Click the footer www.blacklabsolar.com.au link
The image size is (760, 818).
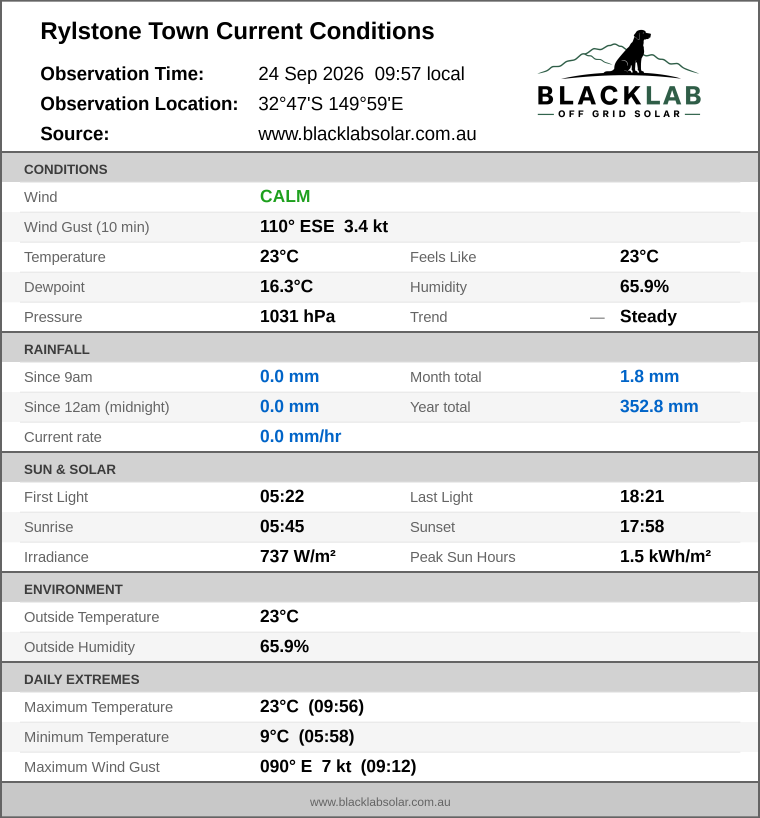[380, 802]
